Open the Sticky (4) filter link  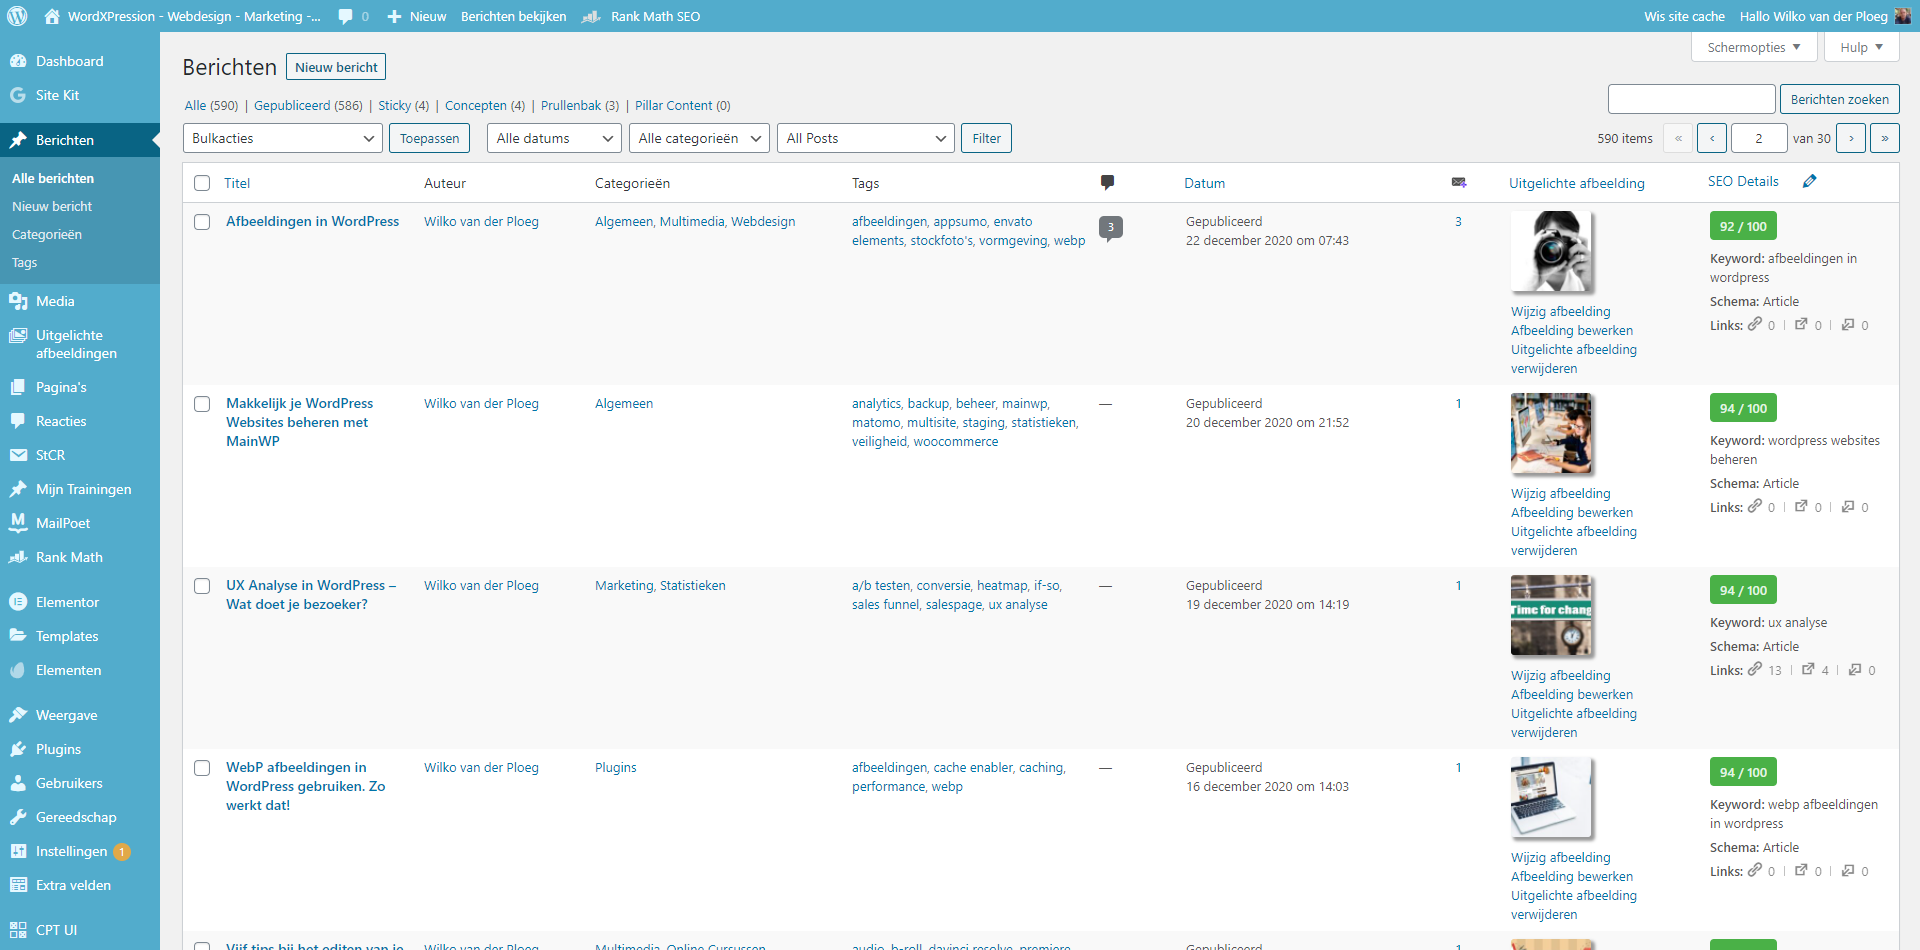pos(403,105)
